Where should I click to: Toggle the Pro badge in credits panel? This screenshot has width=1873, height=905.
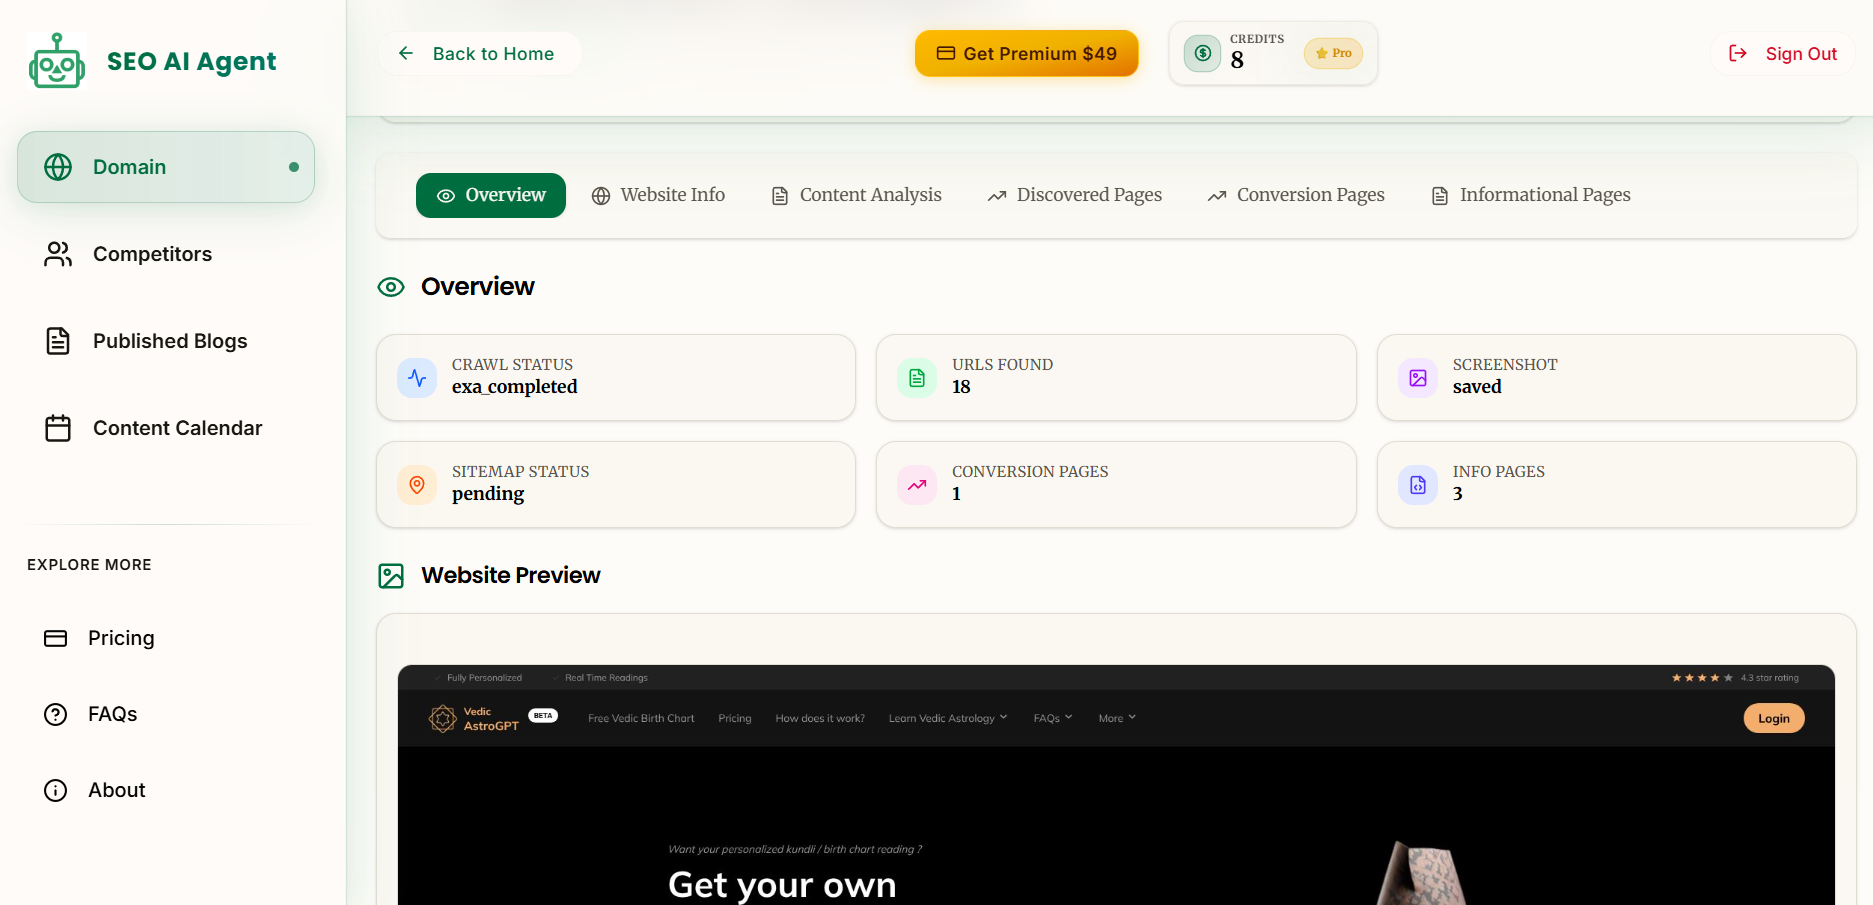1333,53
